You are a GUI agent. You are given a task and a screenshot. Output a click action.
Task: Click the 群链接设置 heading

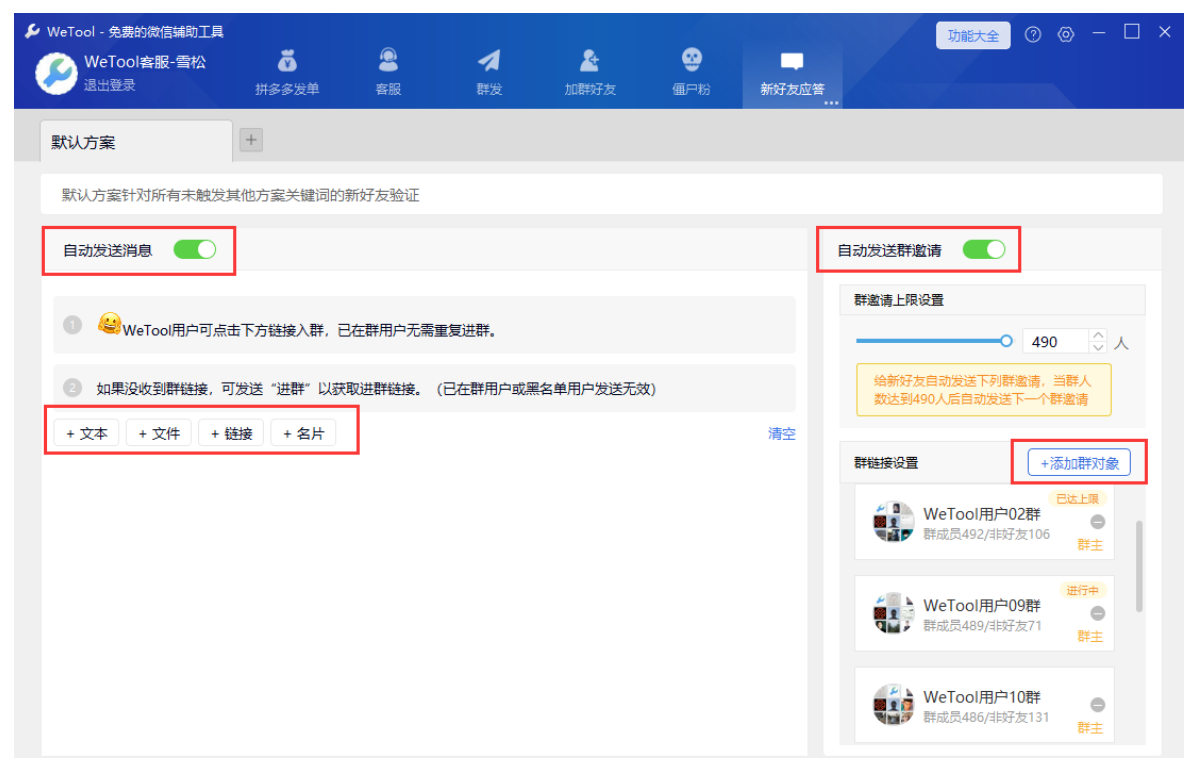[x=886, y=463]
